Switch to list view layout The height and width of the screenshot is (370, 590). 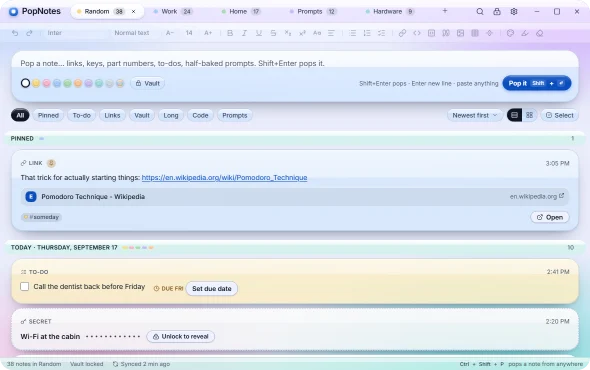[514, 115]
